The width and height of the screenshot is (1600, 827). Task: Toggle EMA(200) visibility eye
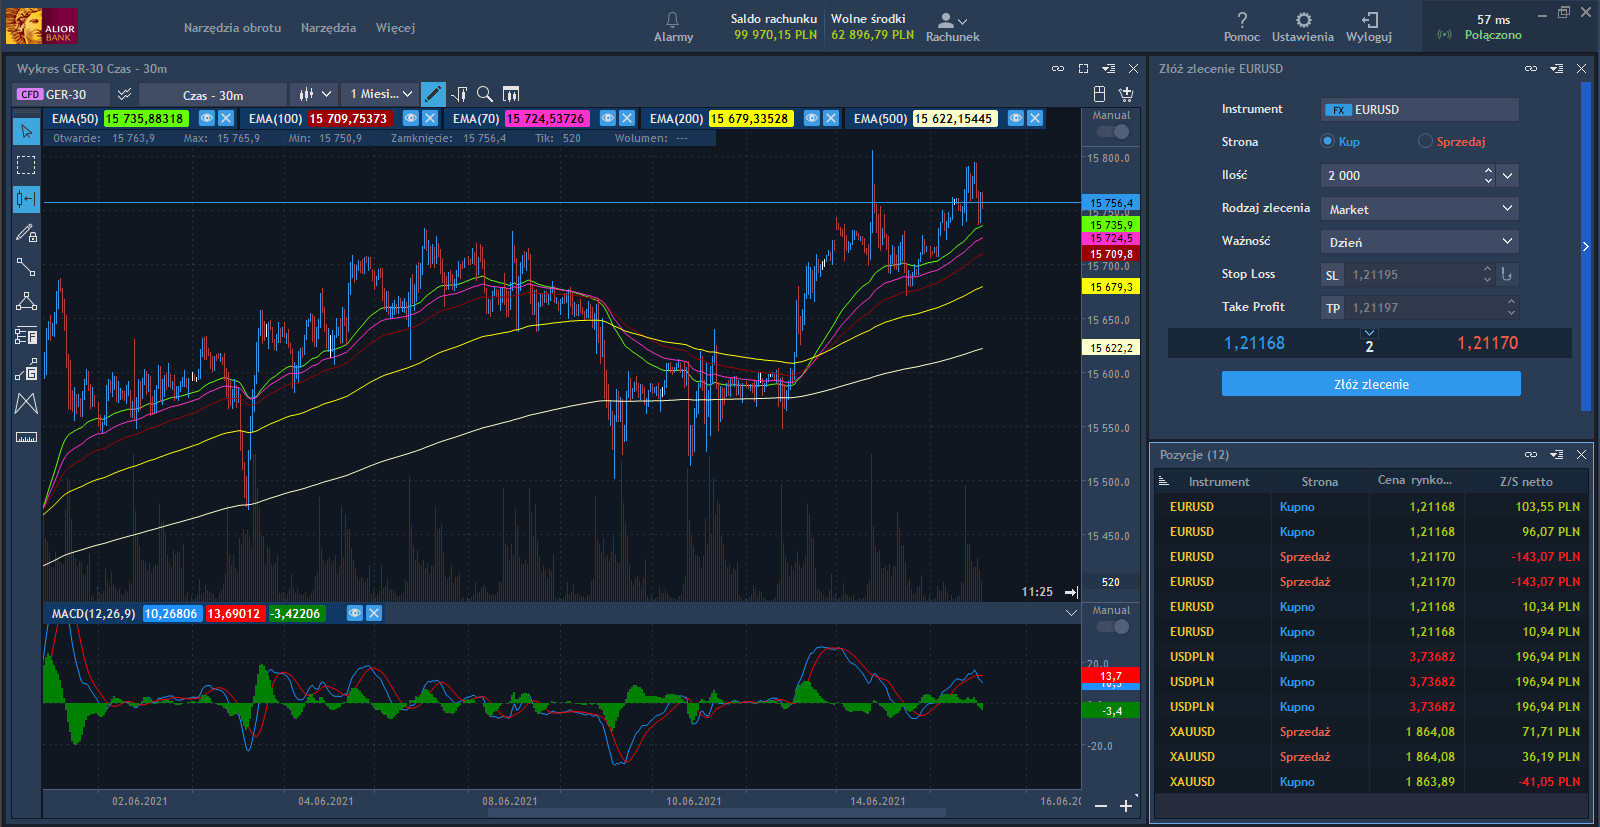(812, 118)
